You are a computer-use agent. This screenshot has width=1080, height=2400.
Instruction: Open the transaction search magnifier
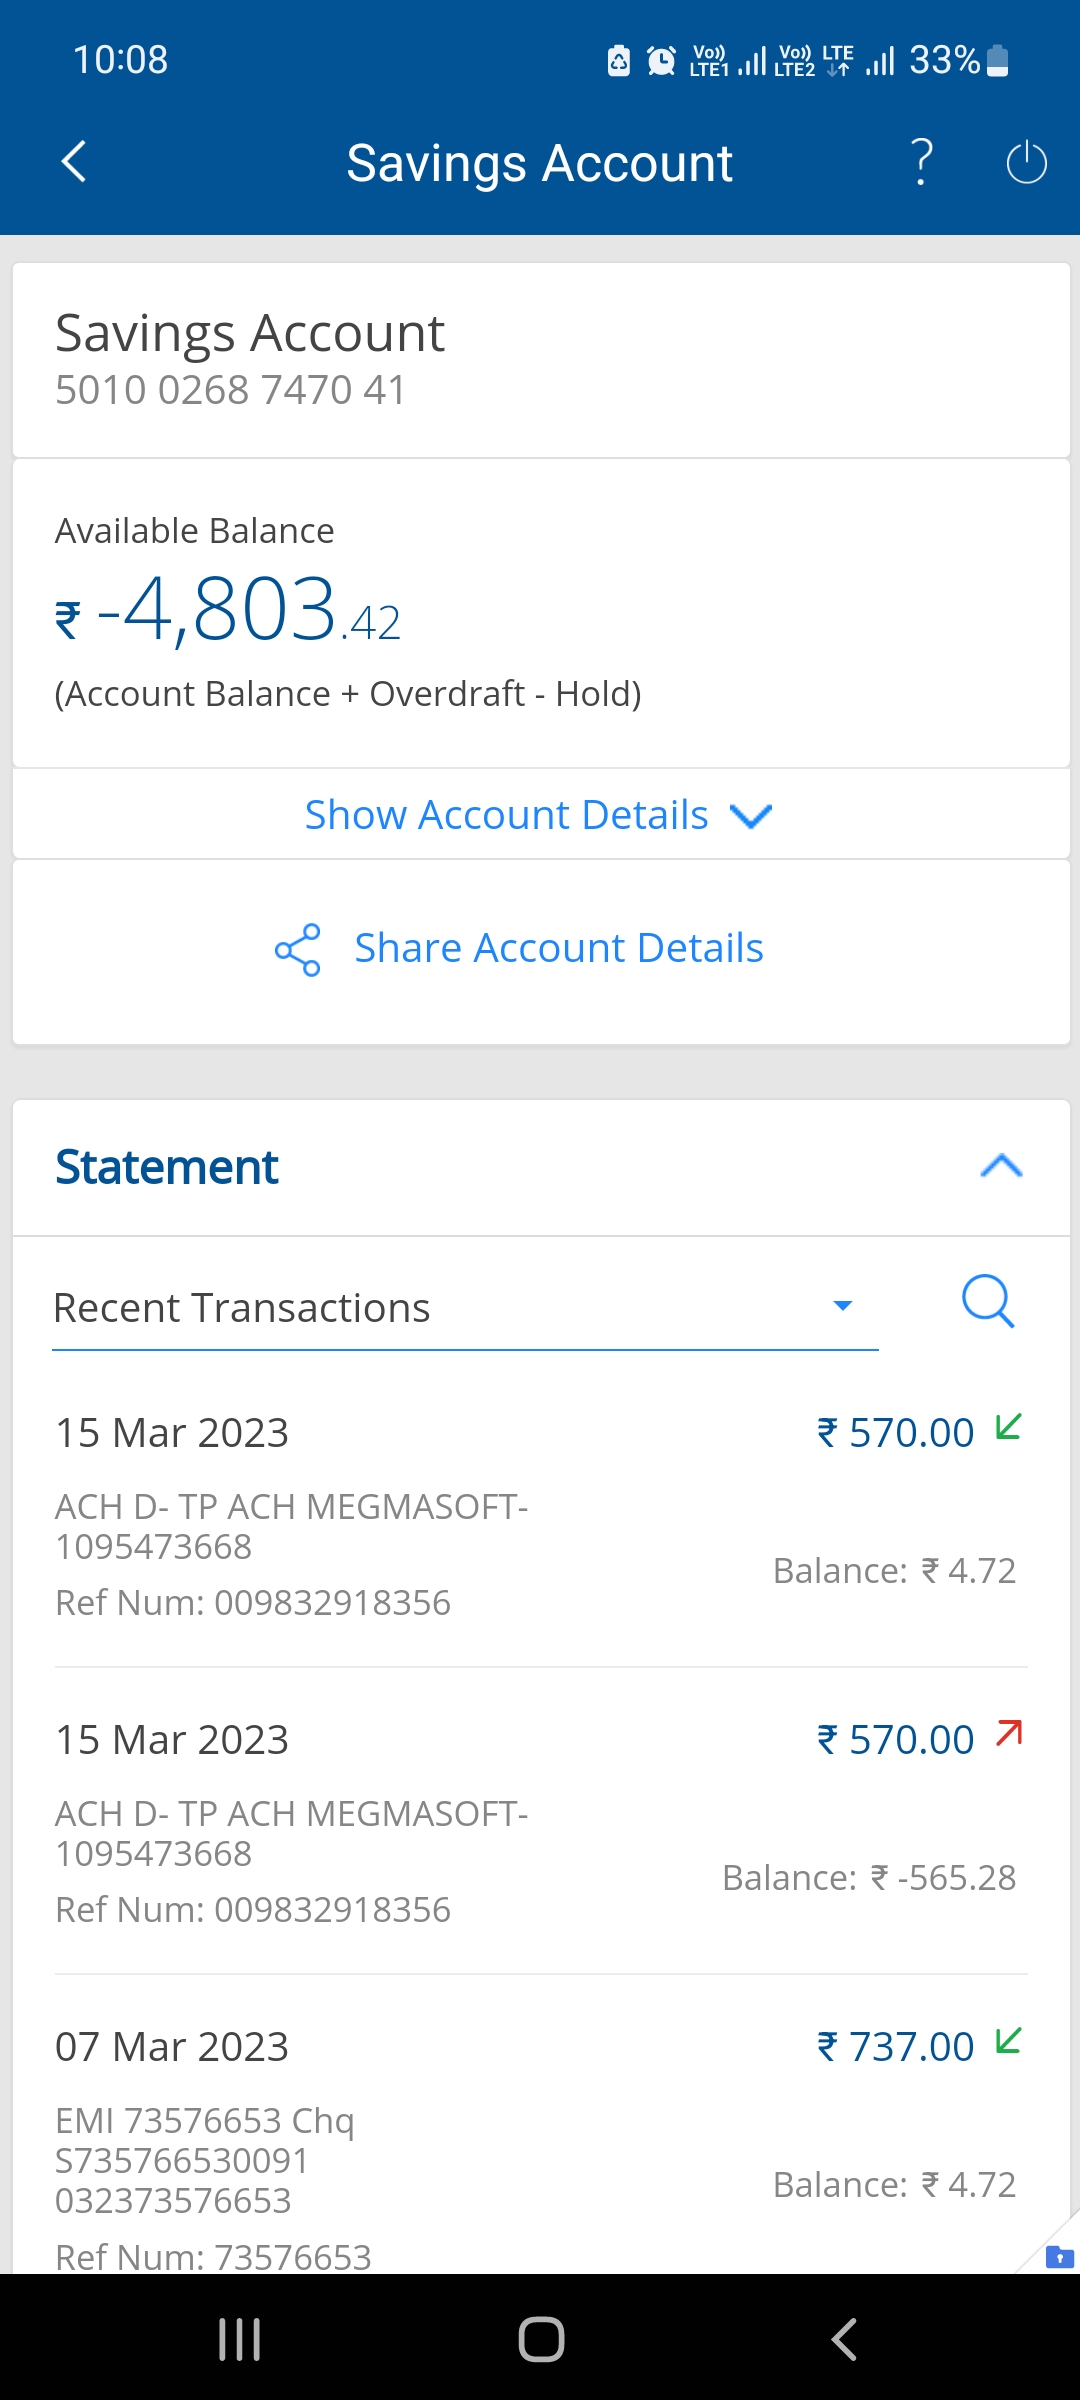pyautogui.click(x=988, y=1302)
